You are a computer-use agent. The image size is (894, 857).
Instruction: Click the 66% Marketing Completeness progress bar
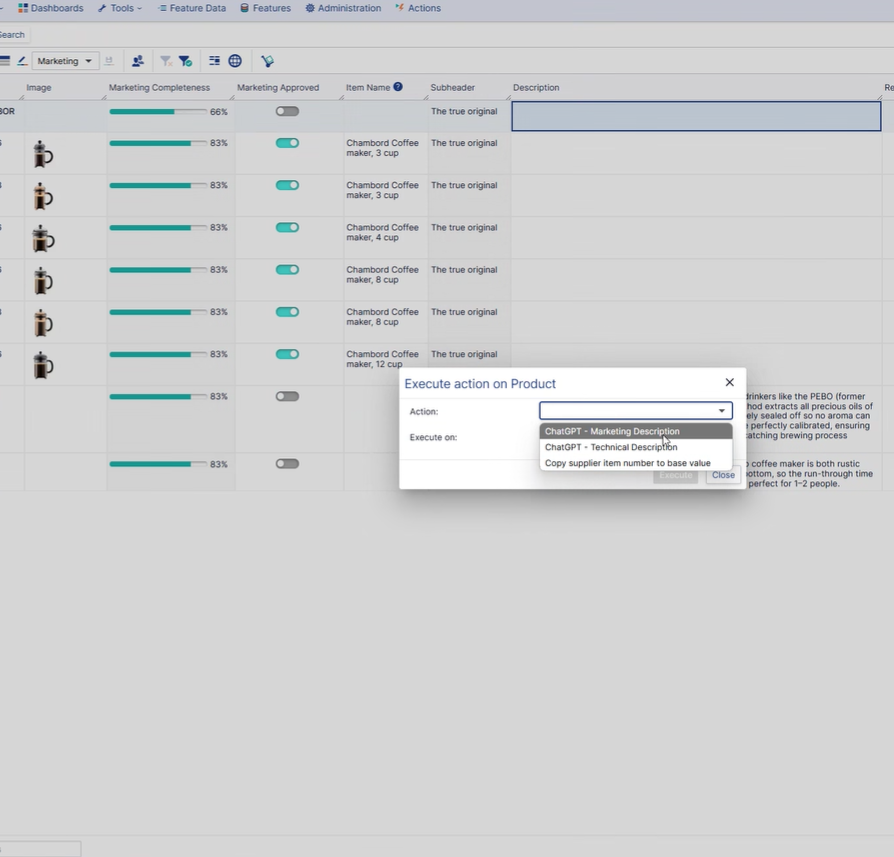[x=157, y=112]
